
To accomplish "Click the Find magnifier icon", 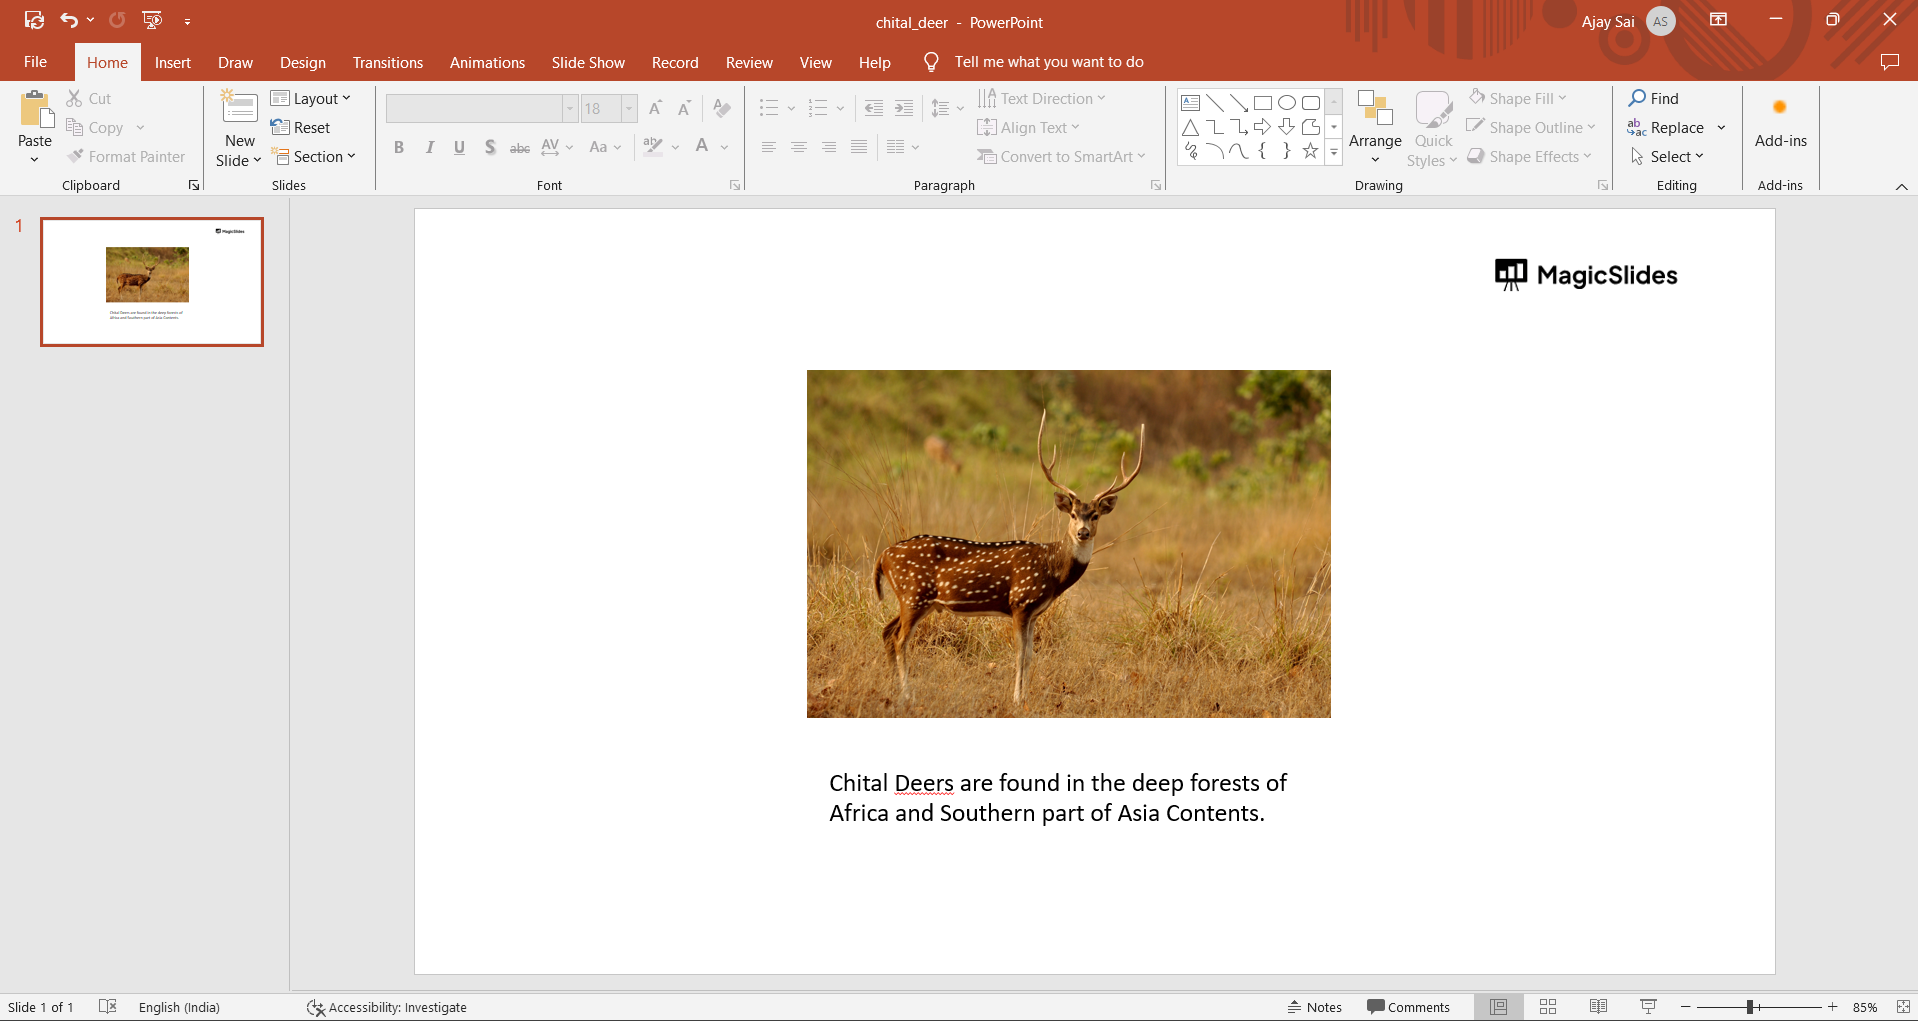I will tap(1637, 98).
